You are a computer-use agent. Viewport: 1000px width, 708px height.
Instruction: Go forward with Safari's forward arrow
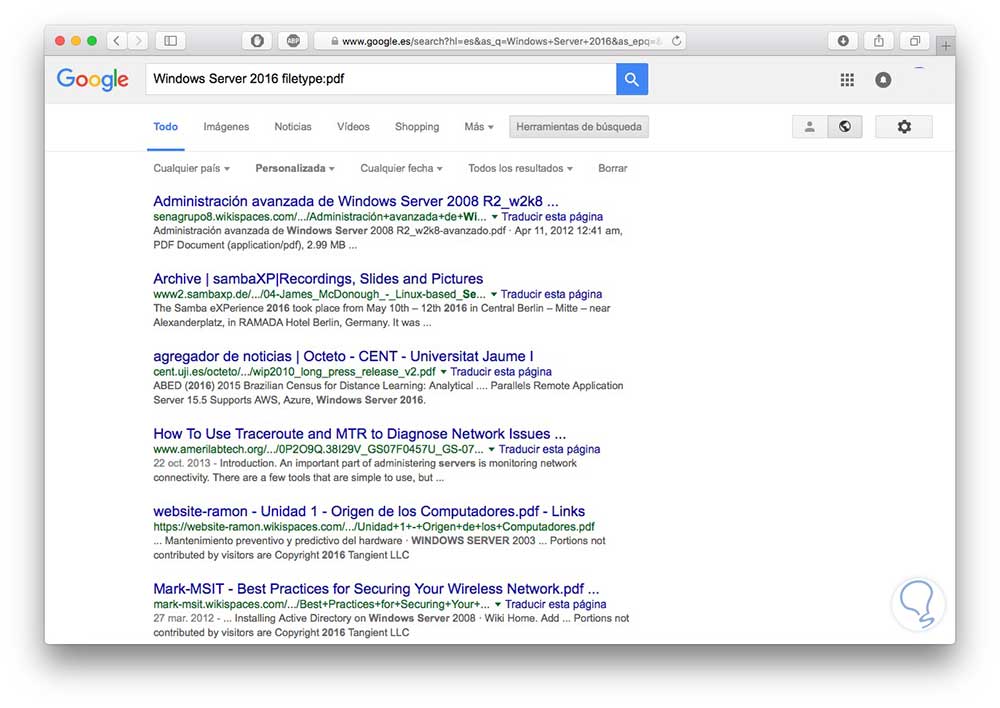coord(138,41)
